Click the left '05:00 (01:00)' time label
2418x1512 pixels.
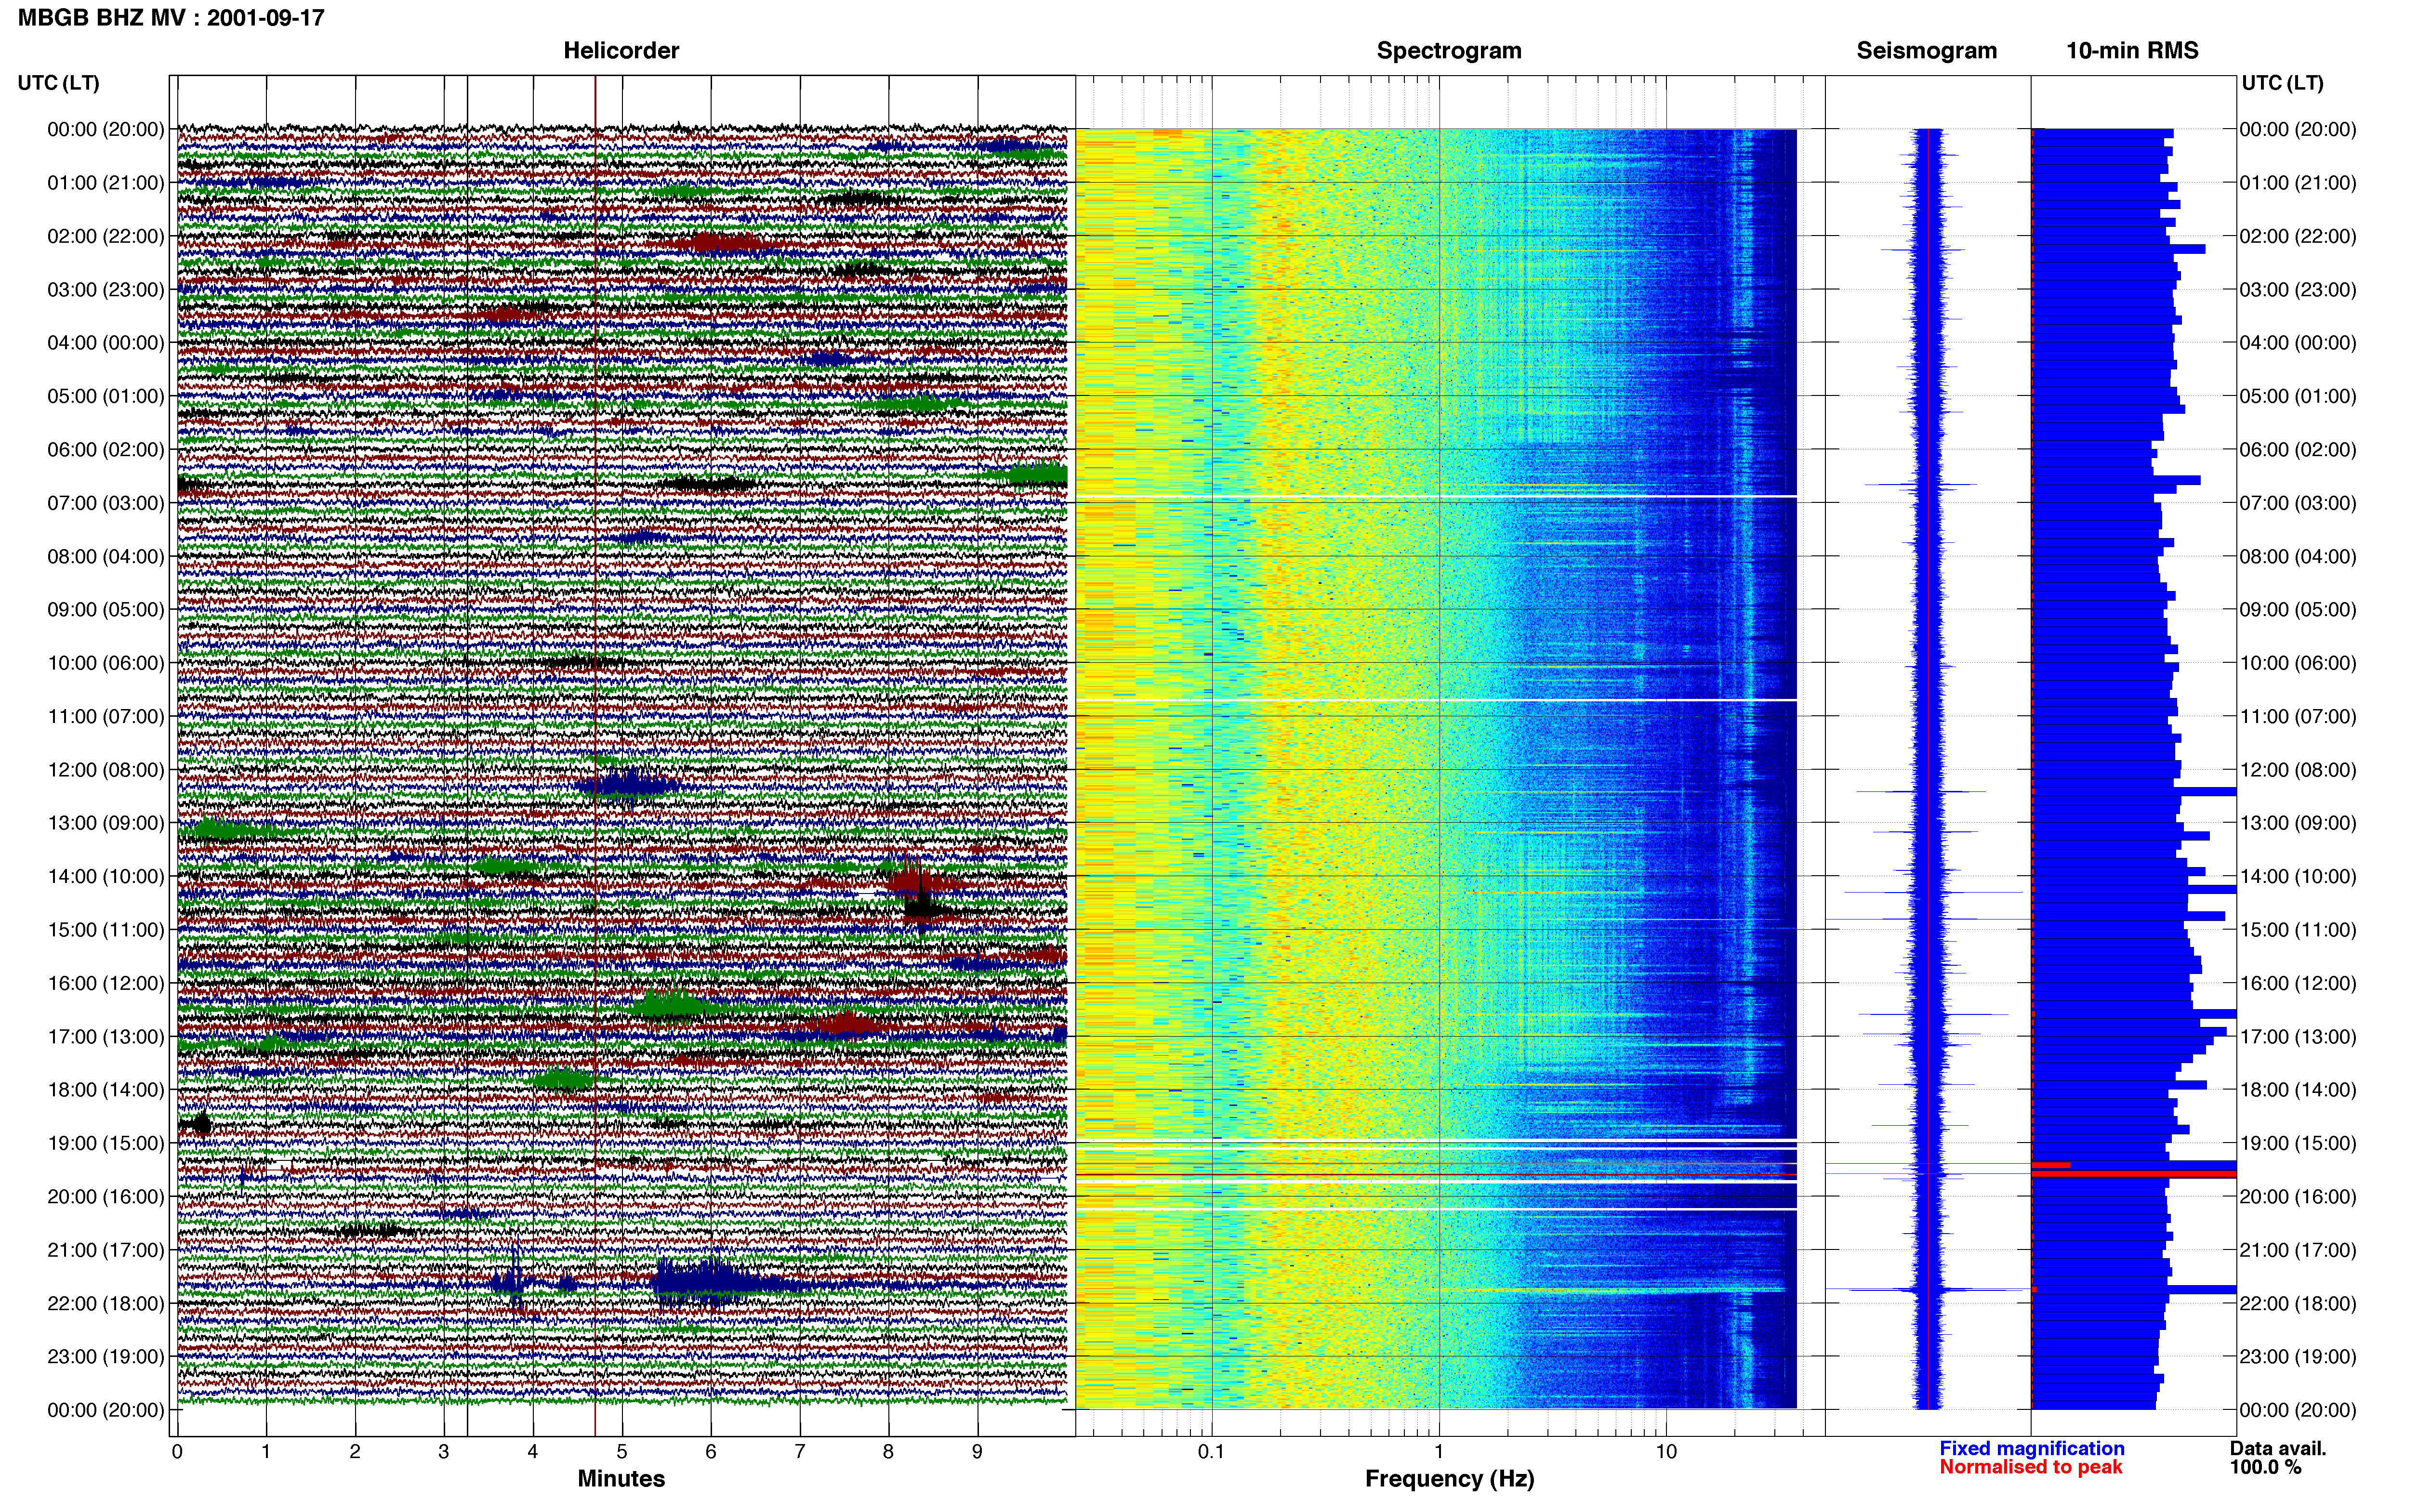[106, 396]
